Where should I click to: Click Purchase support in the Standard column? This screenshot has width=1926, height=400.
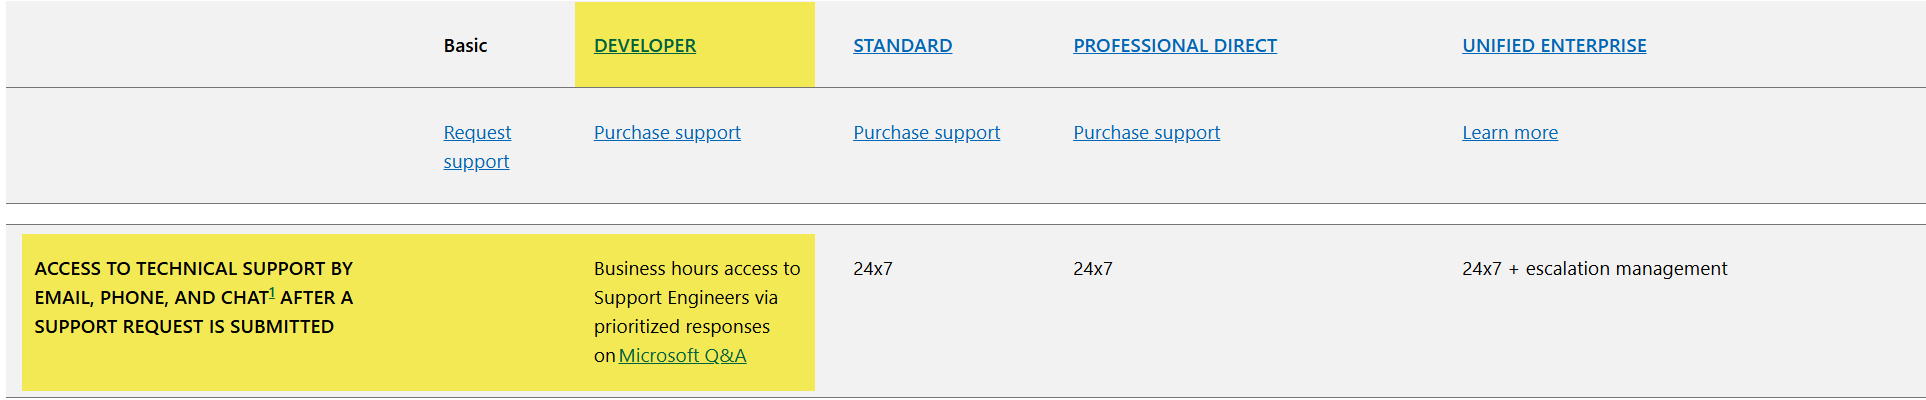(x=926, y=133)
